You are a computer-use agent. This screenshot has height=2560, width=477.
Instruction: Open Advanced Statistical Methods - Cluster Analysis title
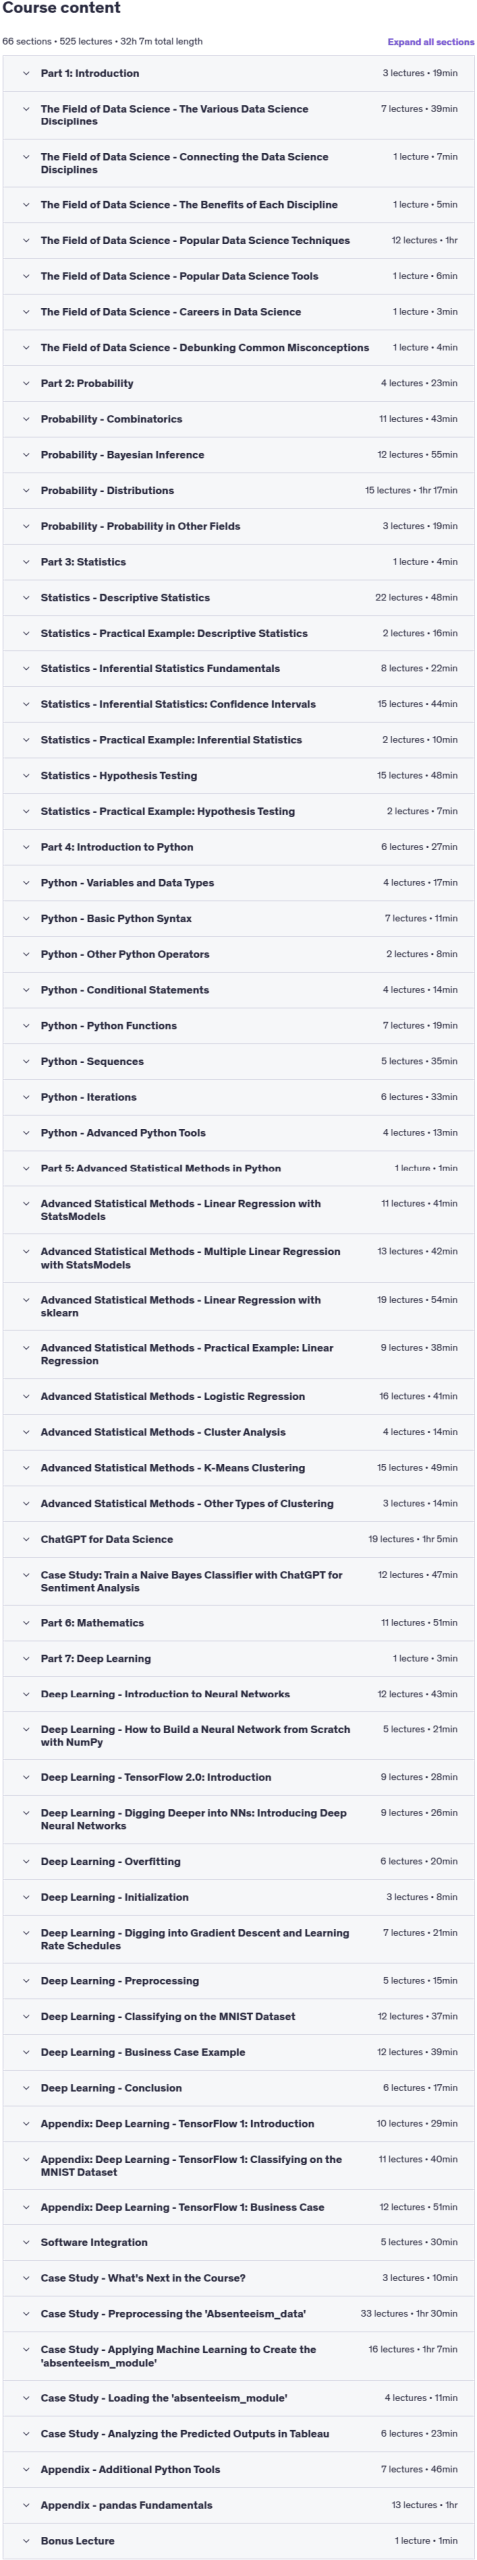162,1433
